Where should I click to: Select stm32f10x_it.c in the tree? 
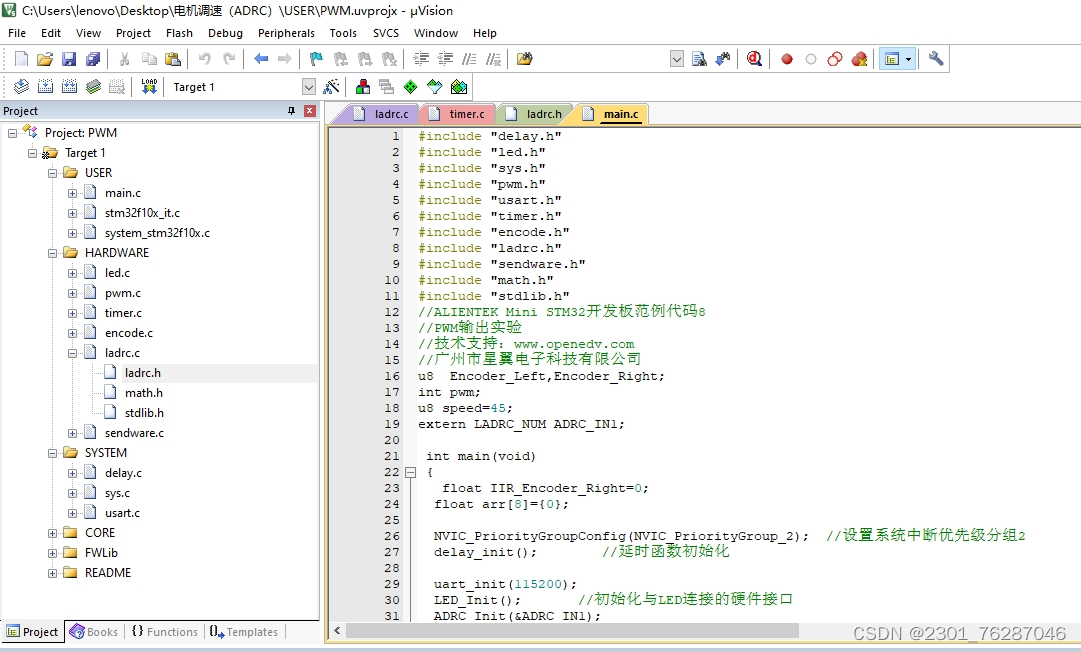(x=142, y=213)
